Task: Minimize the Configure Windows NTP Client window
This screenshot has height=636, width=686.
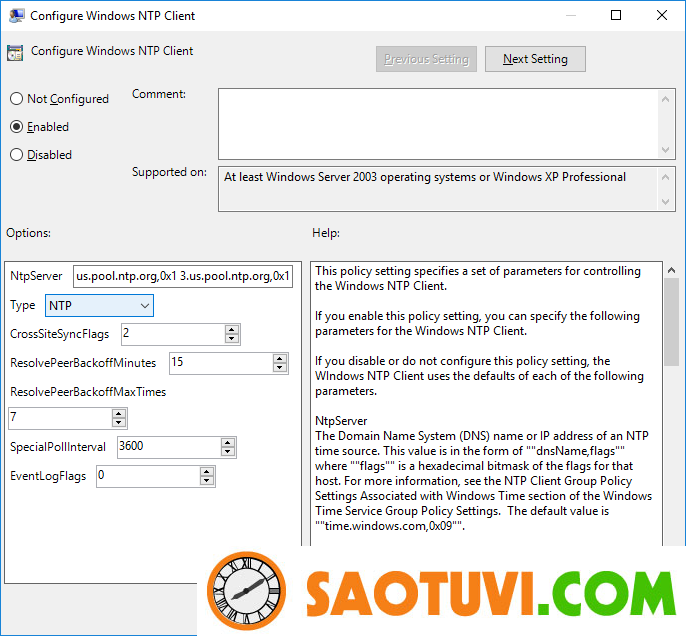Action: tap(570, 15)
